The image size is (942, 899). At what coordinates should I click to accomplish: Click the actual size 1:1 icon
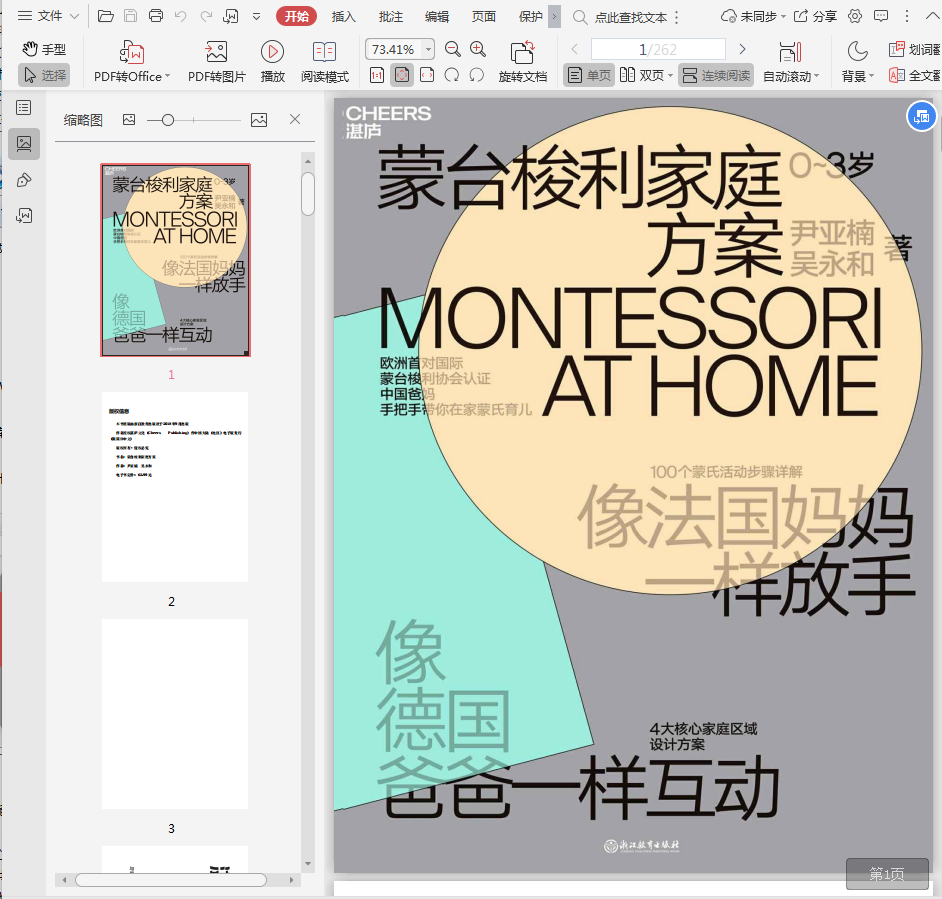(377, 75)
